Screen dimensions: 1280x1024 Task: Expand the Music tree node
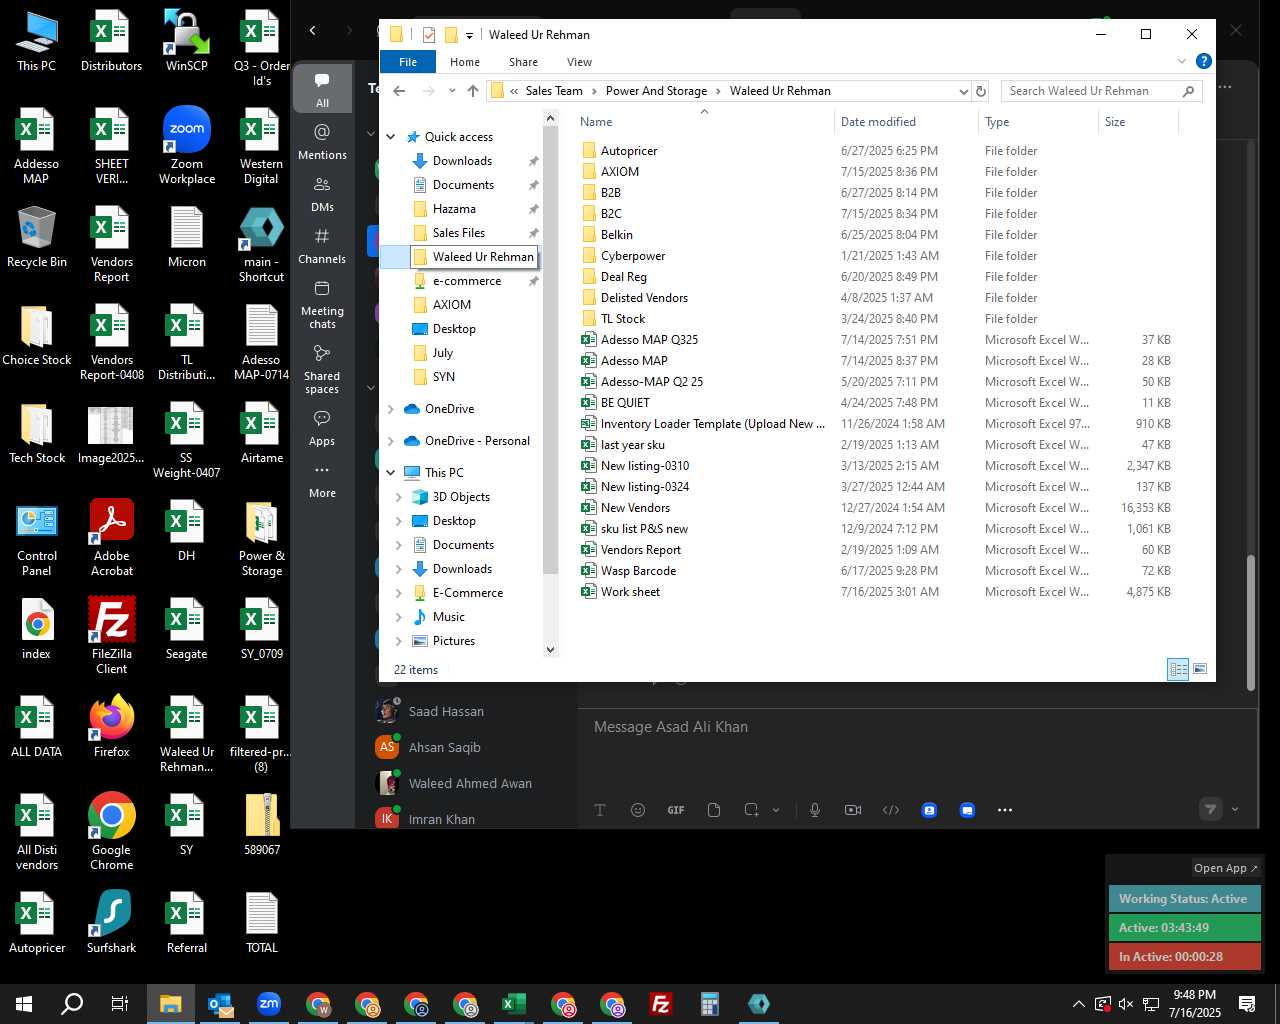coord(399,617)
